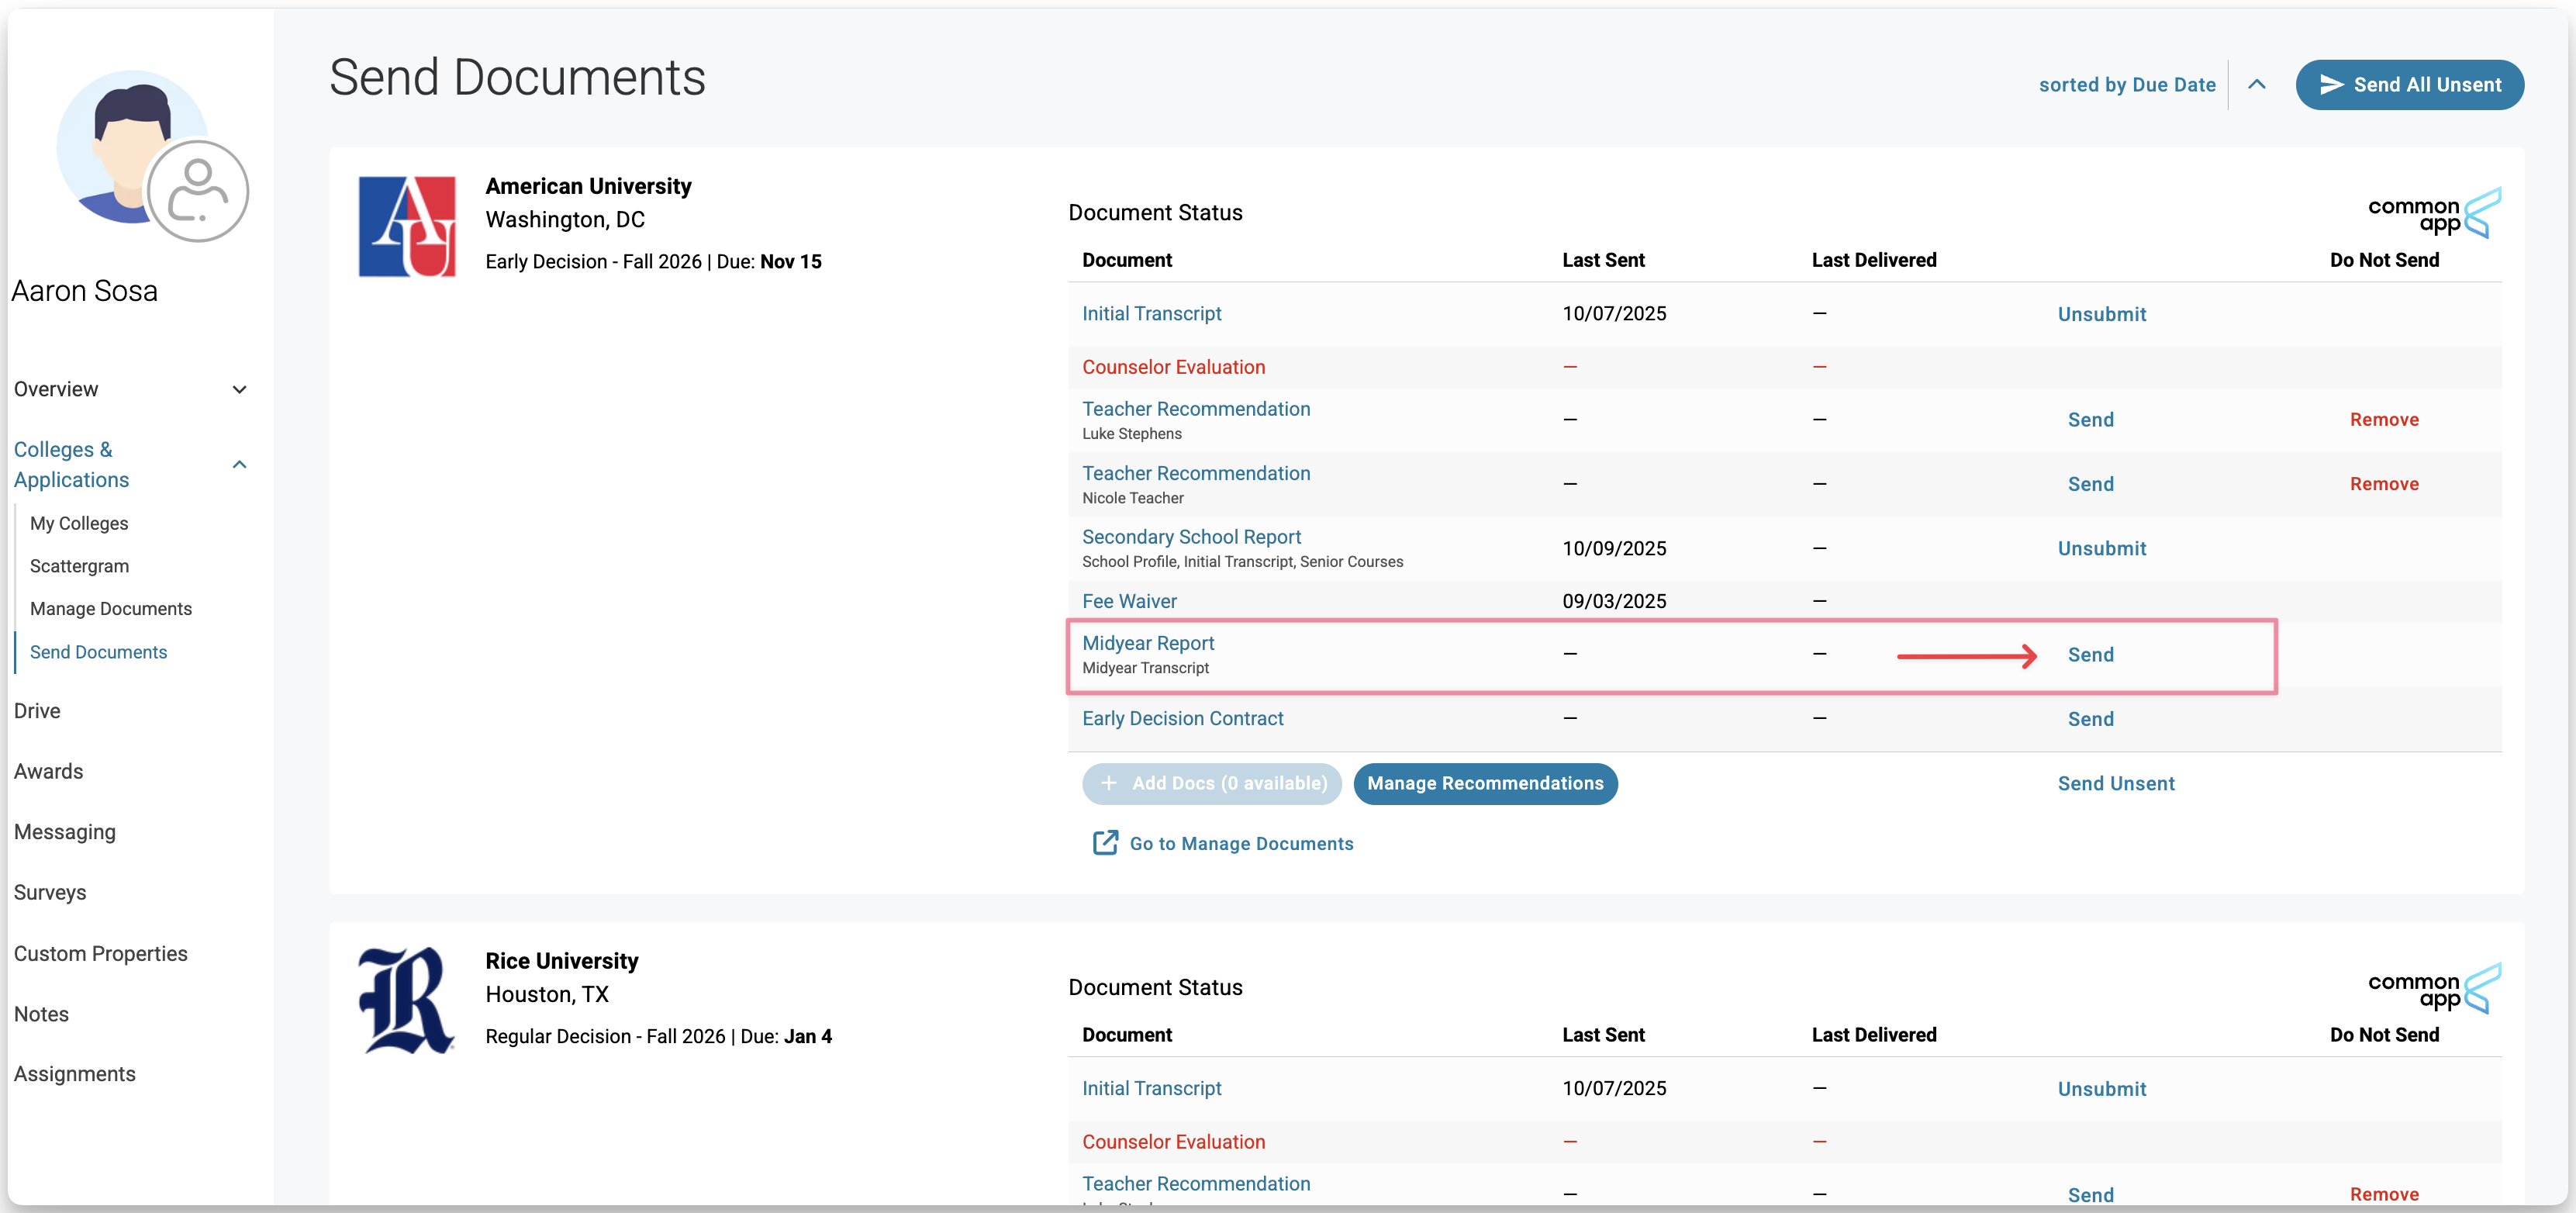Collapse the Colleges & Applications section
2576x1213 pixels.
tap(239, 465)
